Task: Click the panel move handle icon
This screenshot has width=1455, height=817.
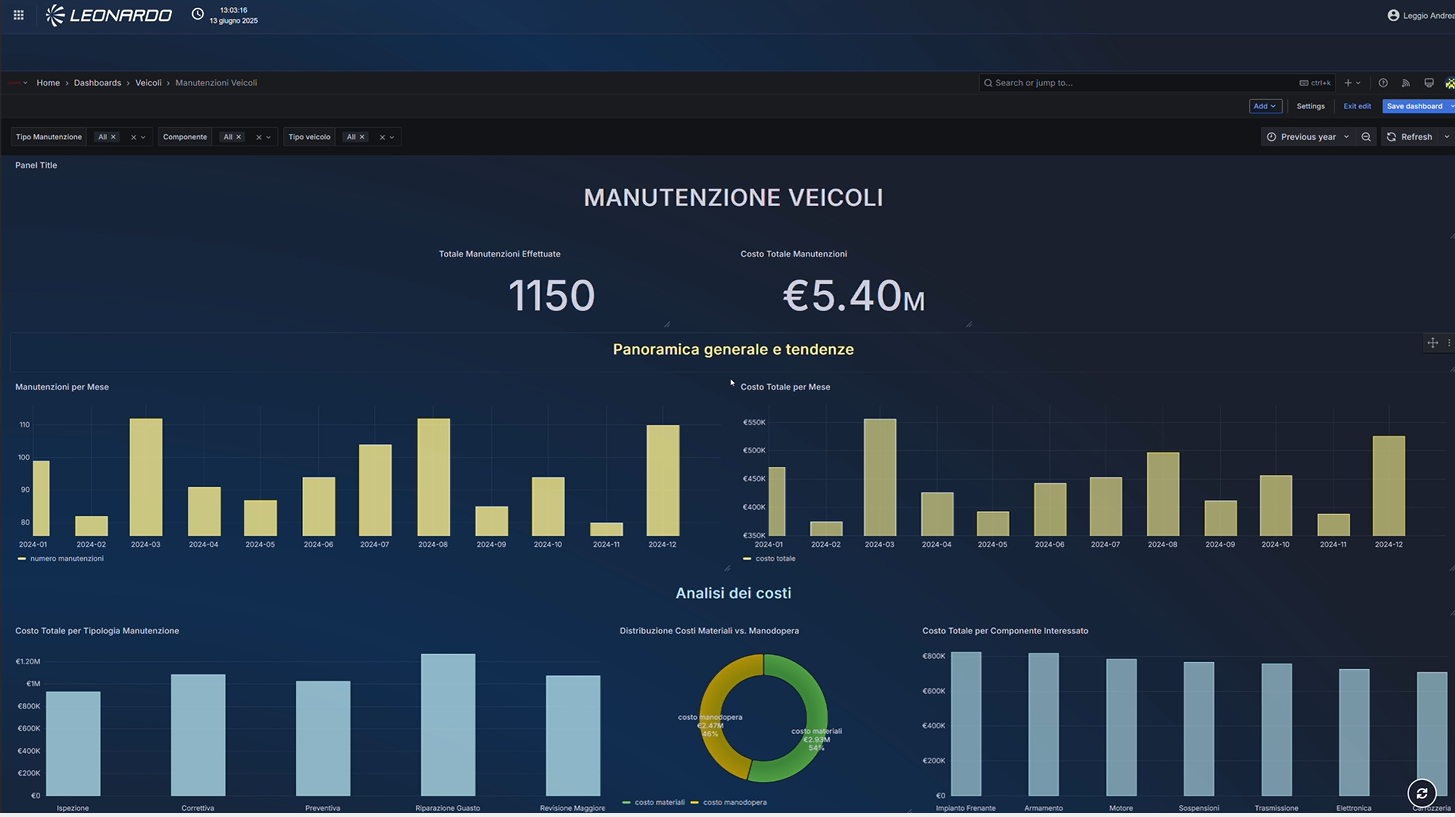Action: point(1432,343)
